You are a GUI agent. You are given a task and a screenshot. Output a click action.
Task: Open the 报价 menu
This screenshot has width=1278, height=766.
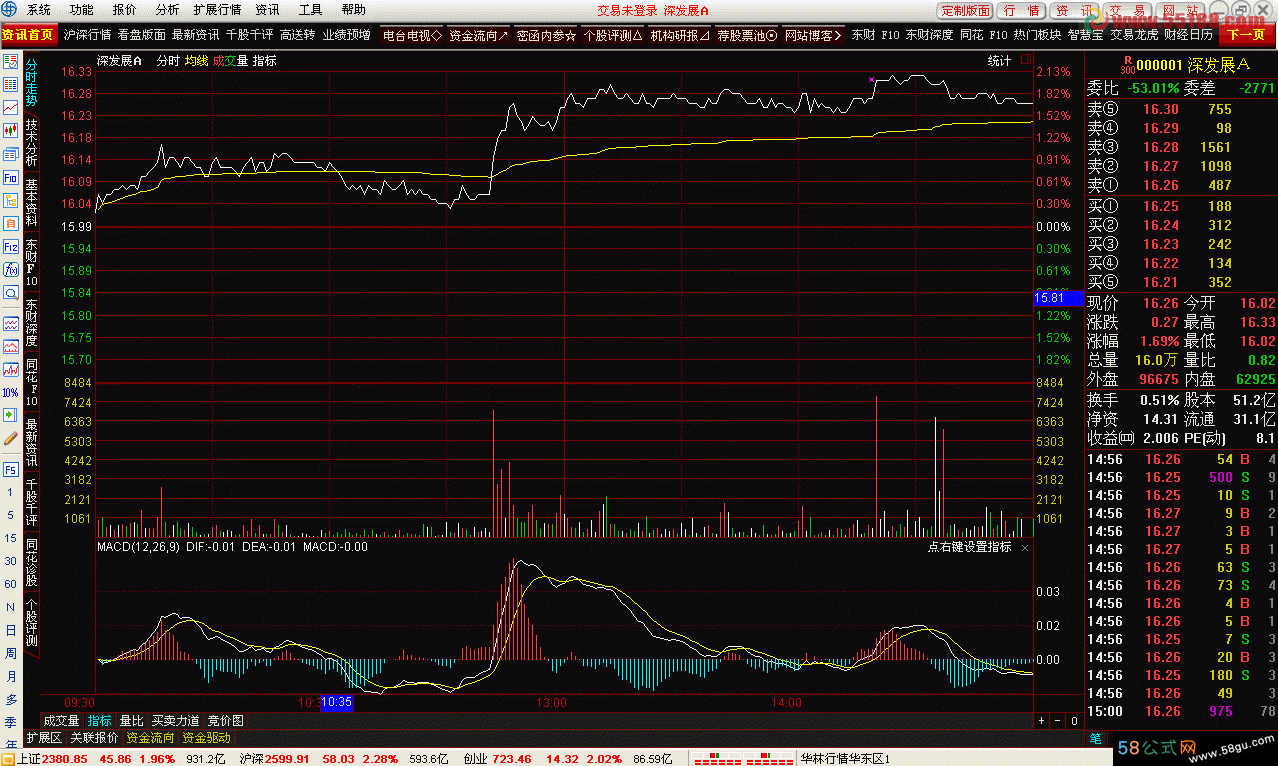[x=125, y=10]
